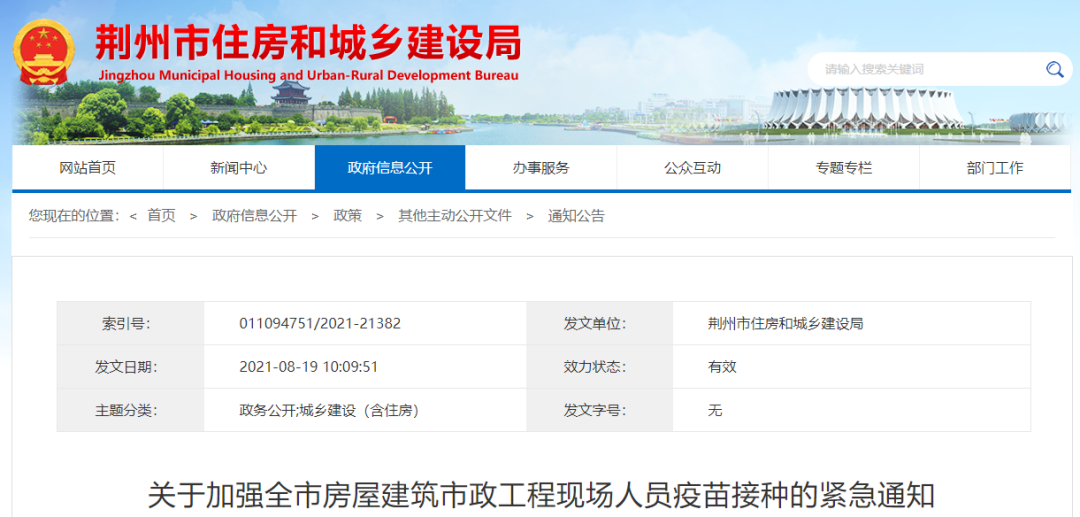Select the 政府信息公开 navigation tab
The width and height of the screenshot is (1080, 517).
pyautogui.click(x=390, y=168)
